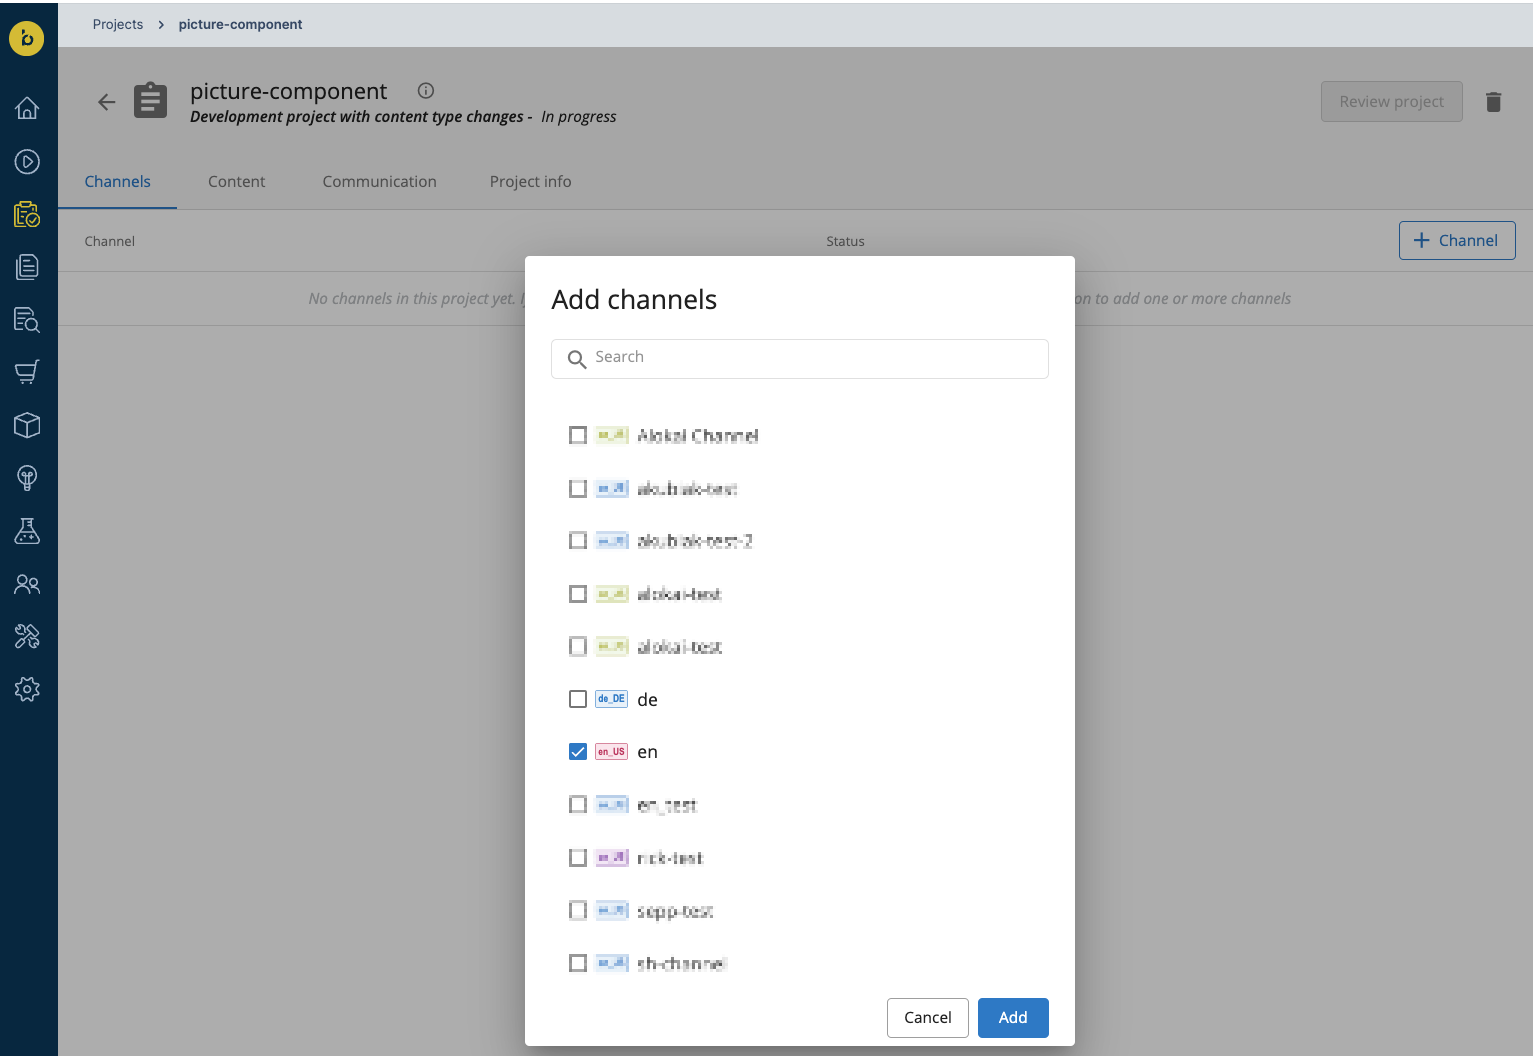Click the + Channel button
The width and height of the screenshot is (1533, 1056).
click(1457, 240)
